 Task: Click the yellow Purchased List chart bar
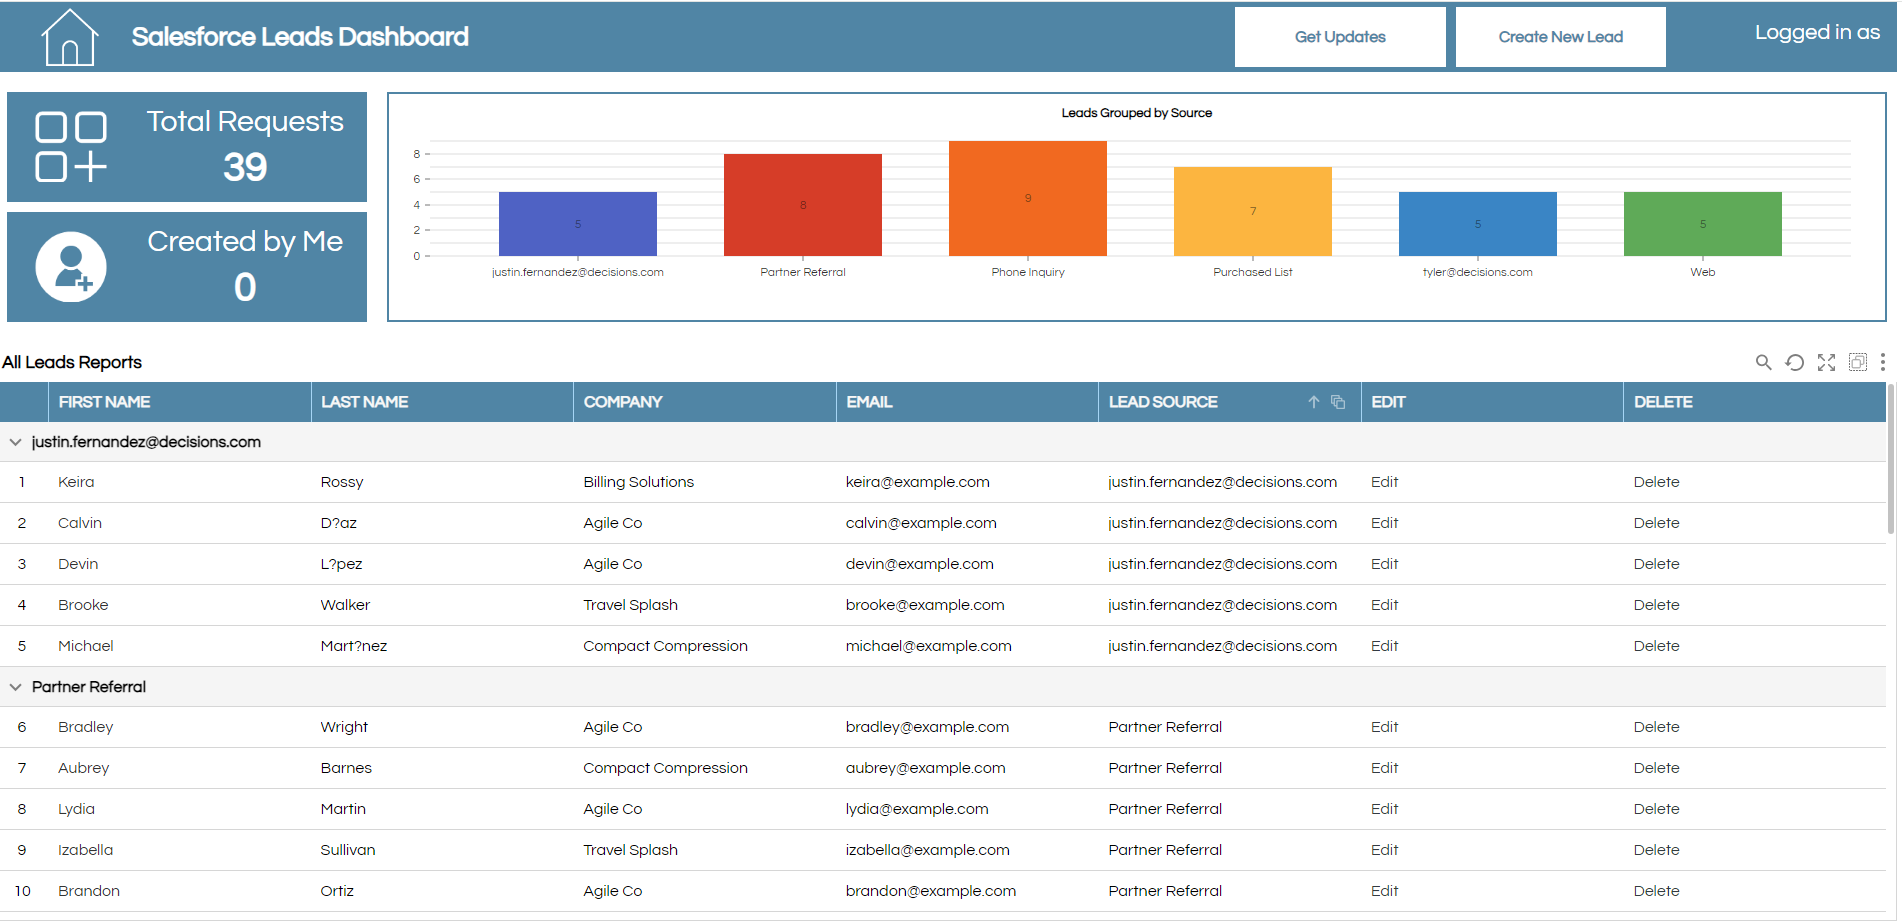(1253, 211)
